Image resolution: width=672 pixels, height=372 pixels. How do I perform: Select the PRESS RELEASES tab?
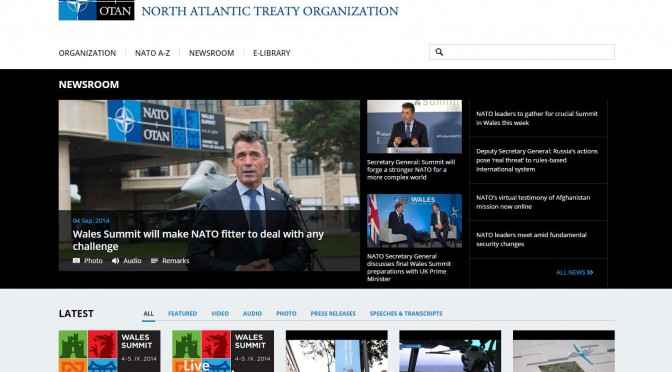[x=333, y=314]
